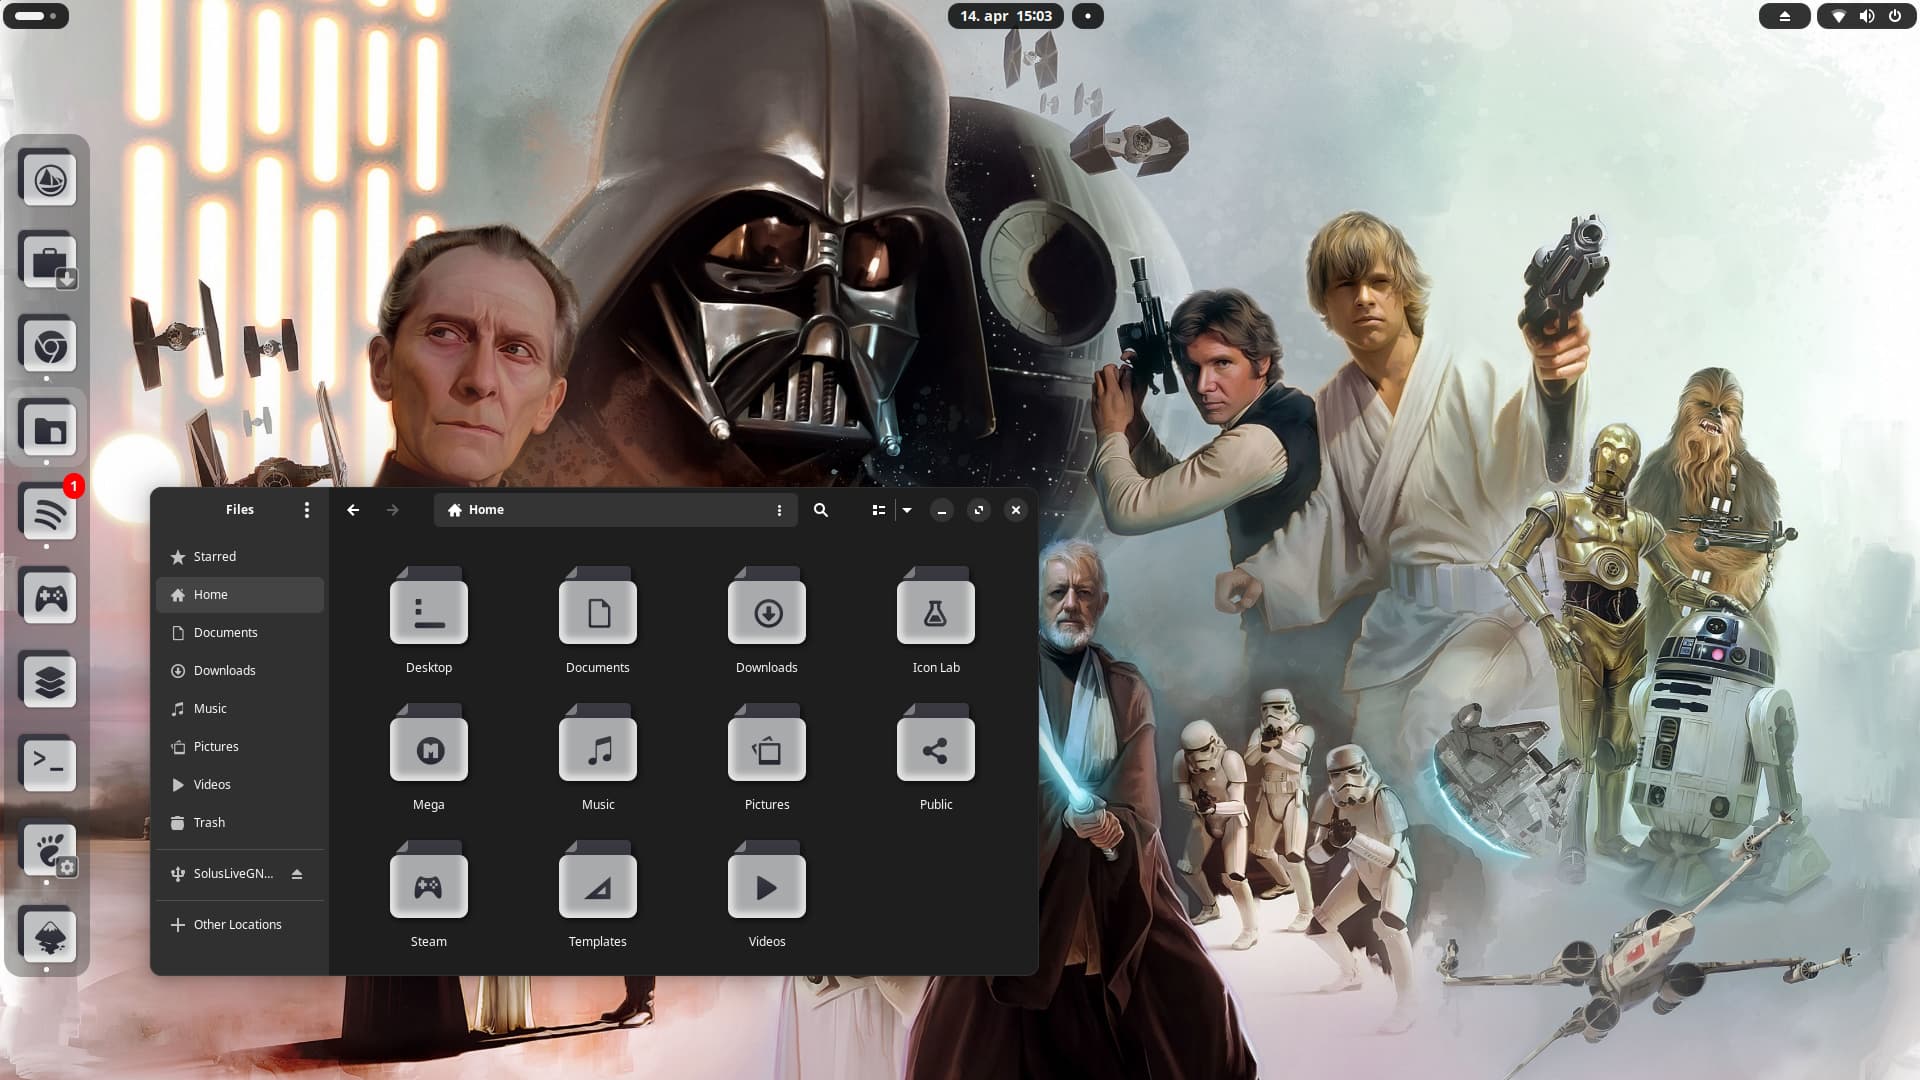The width and height of the screenshot is (1920, 1080).
Task: Click the eject indicator in top bar
Action: tap(1785, 16)
